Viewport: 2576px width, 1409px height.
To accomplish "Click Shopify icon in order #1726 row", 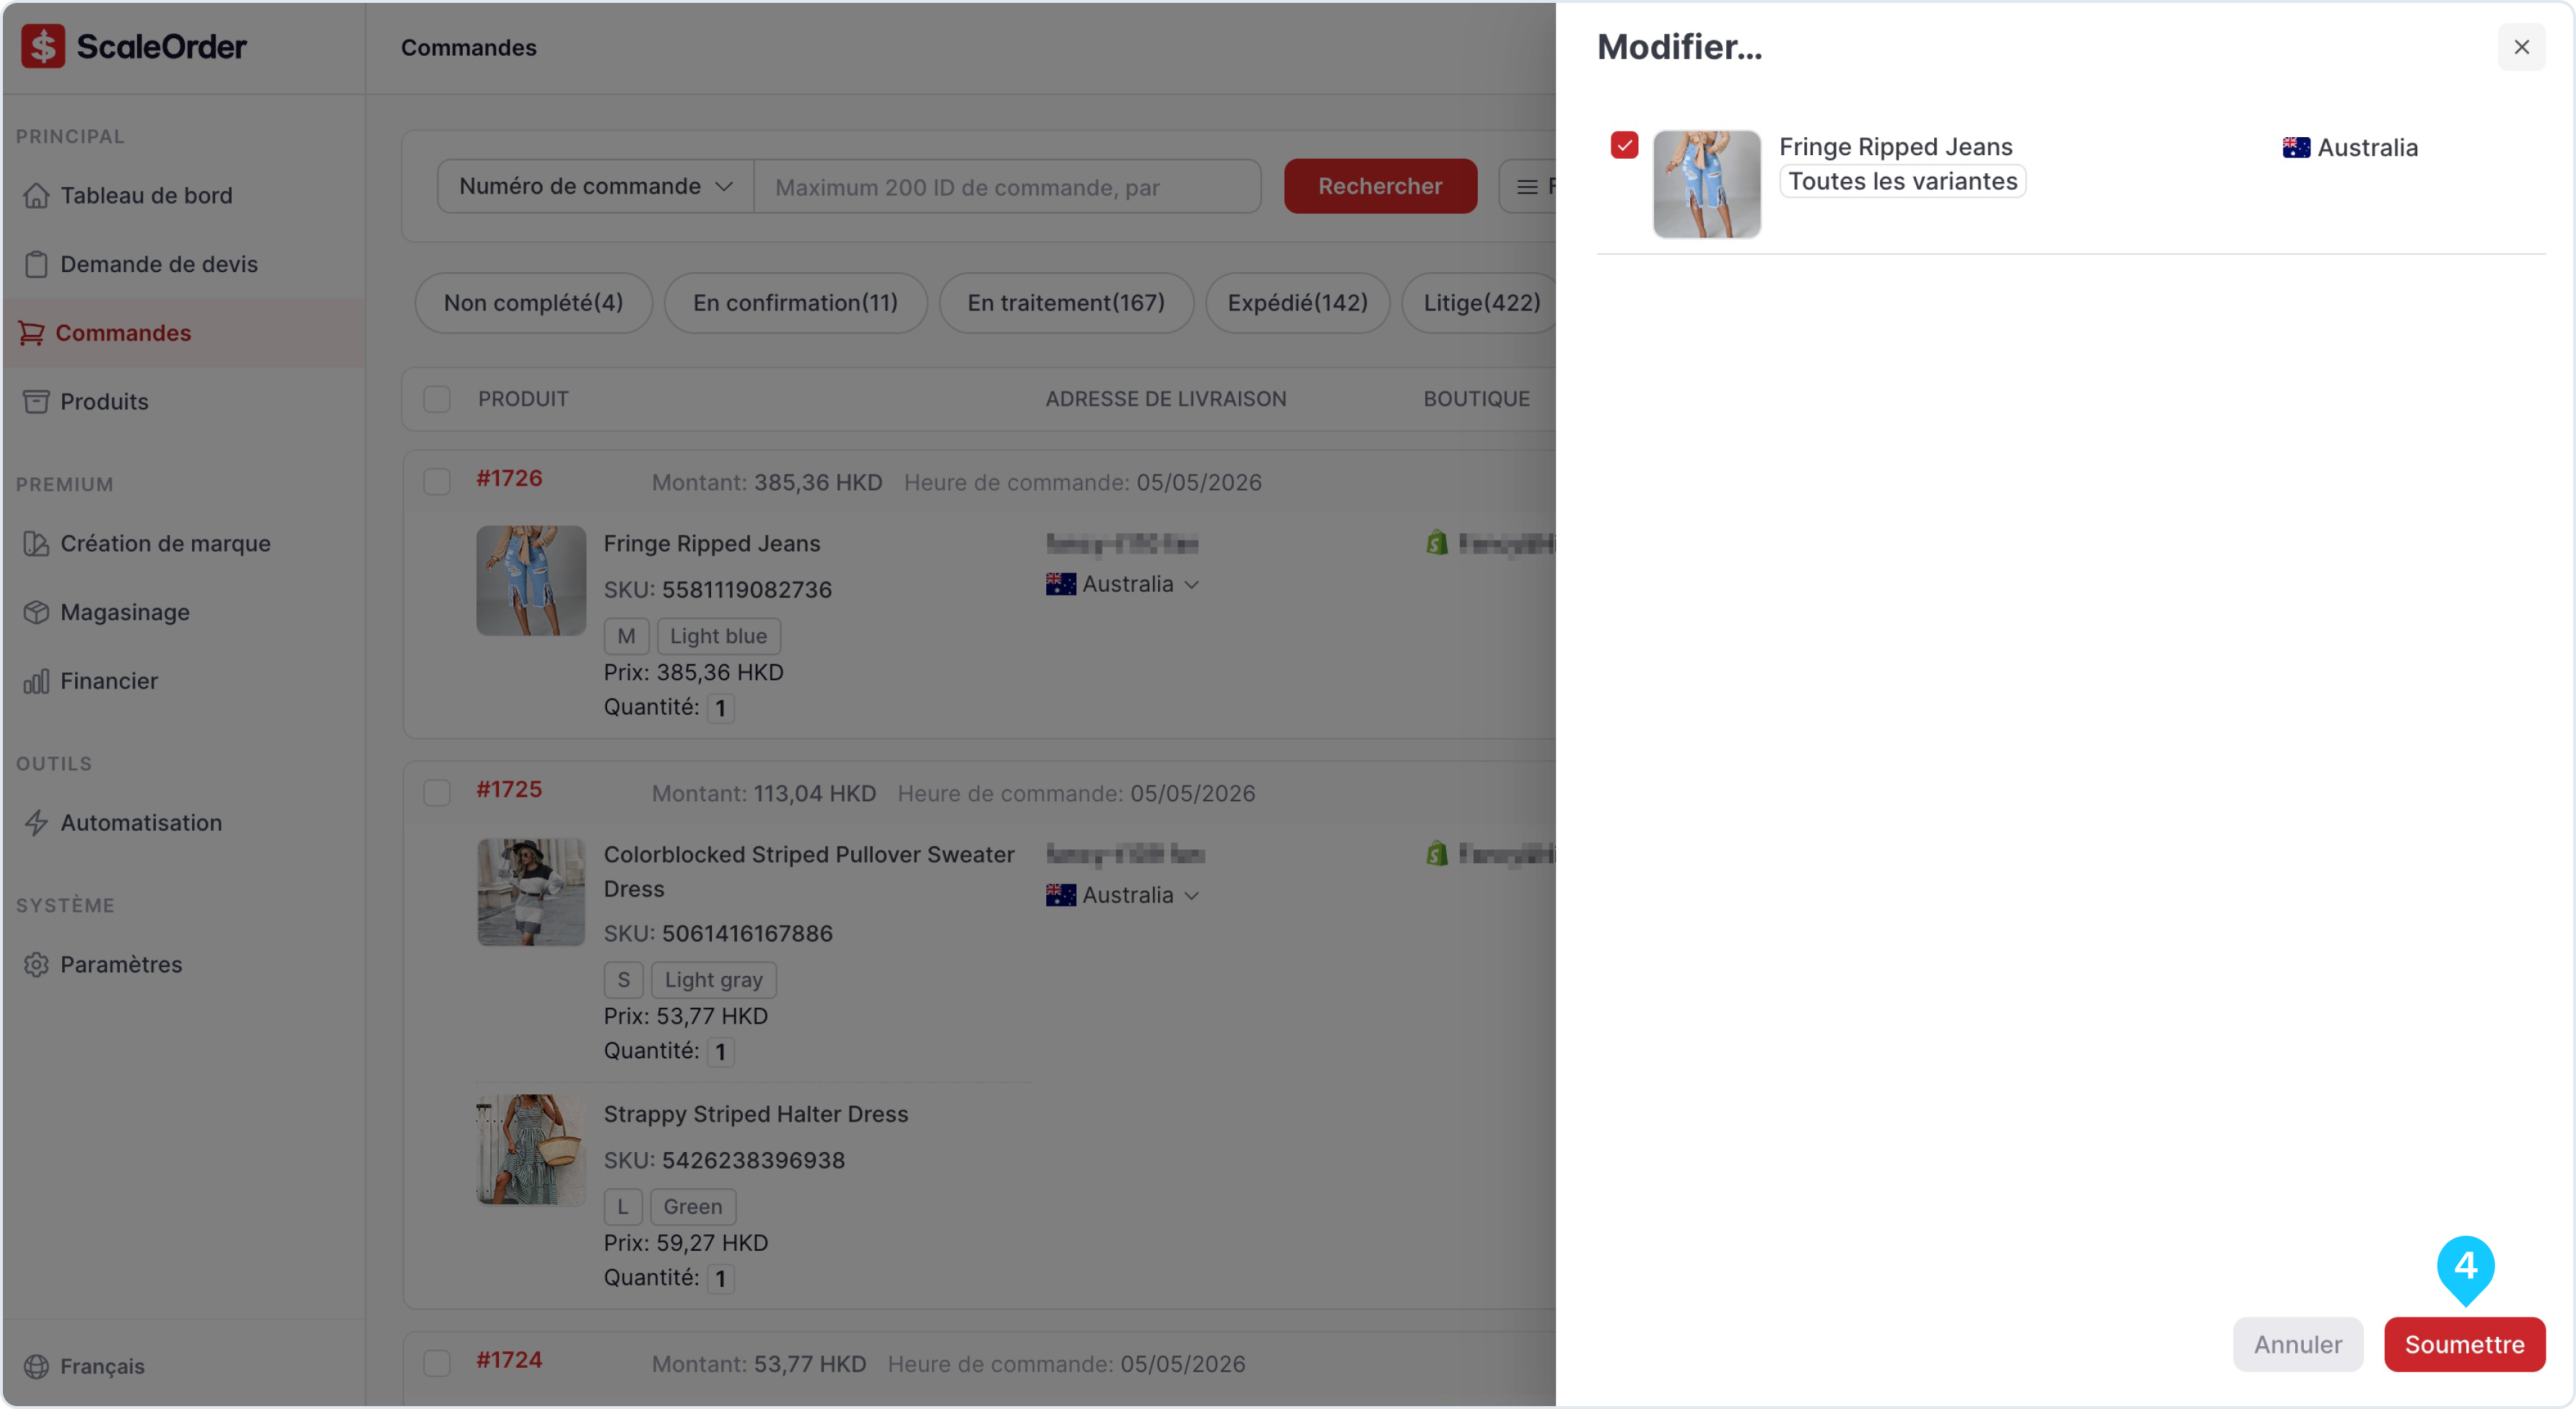I will click(1437, 543).
